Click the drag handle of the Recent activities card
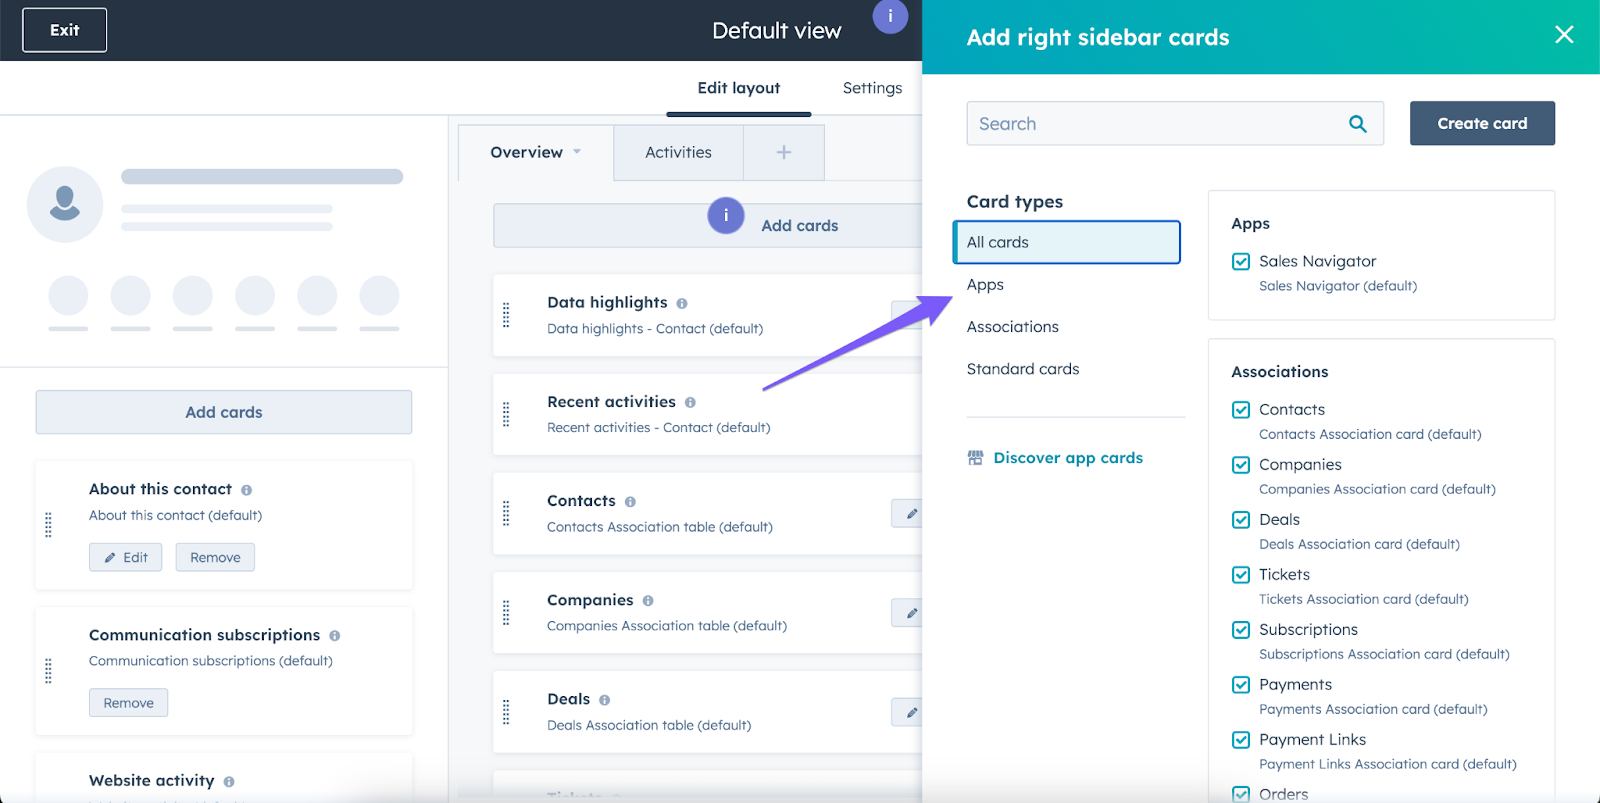 [x=506, y=414]
